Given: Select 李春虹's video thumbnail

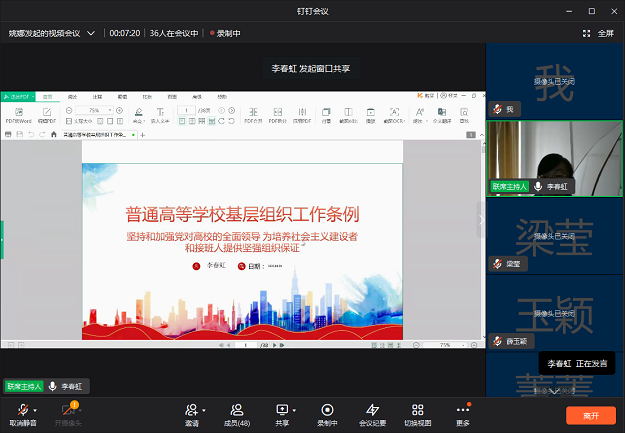Looking at the screenshot, I should tap(554, 157).
